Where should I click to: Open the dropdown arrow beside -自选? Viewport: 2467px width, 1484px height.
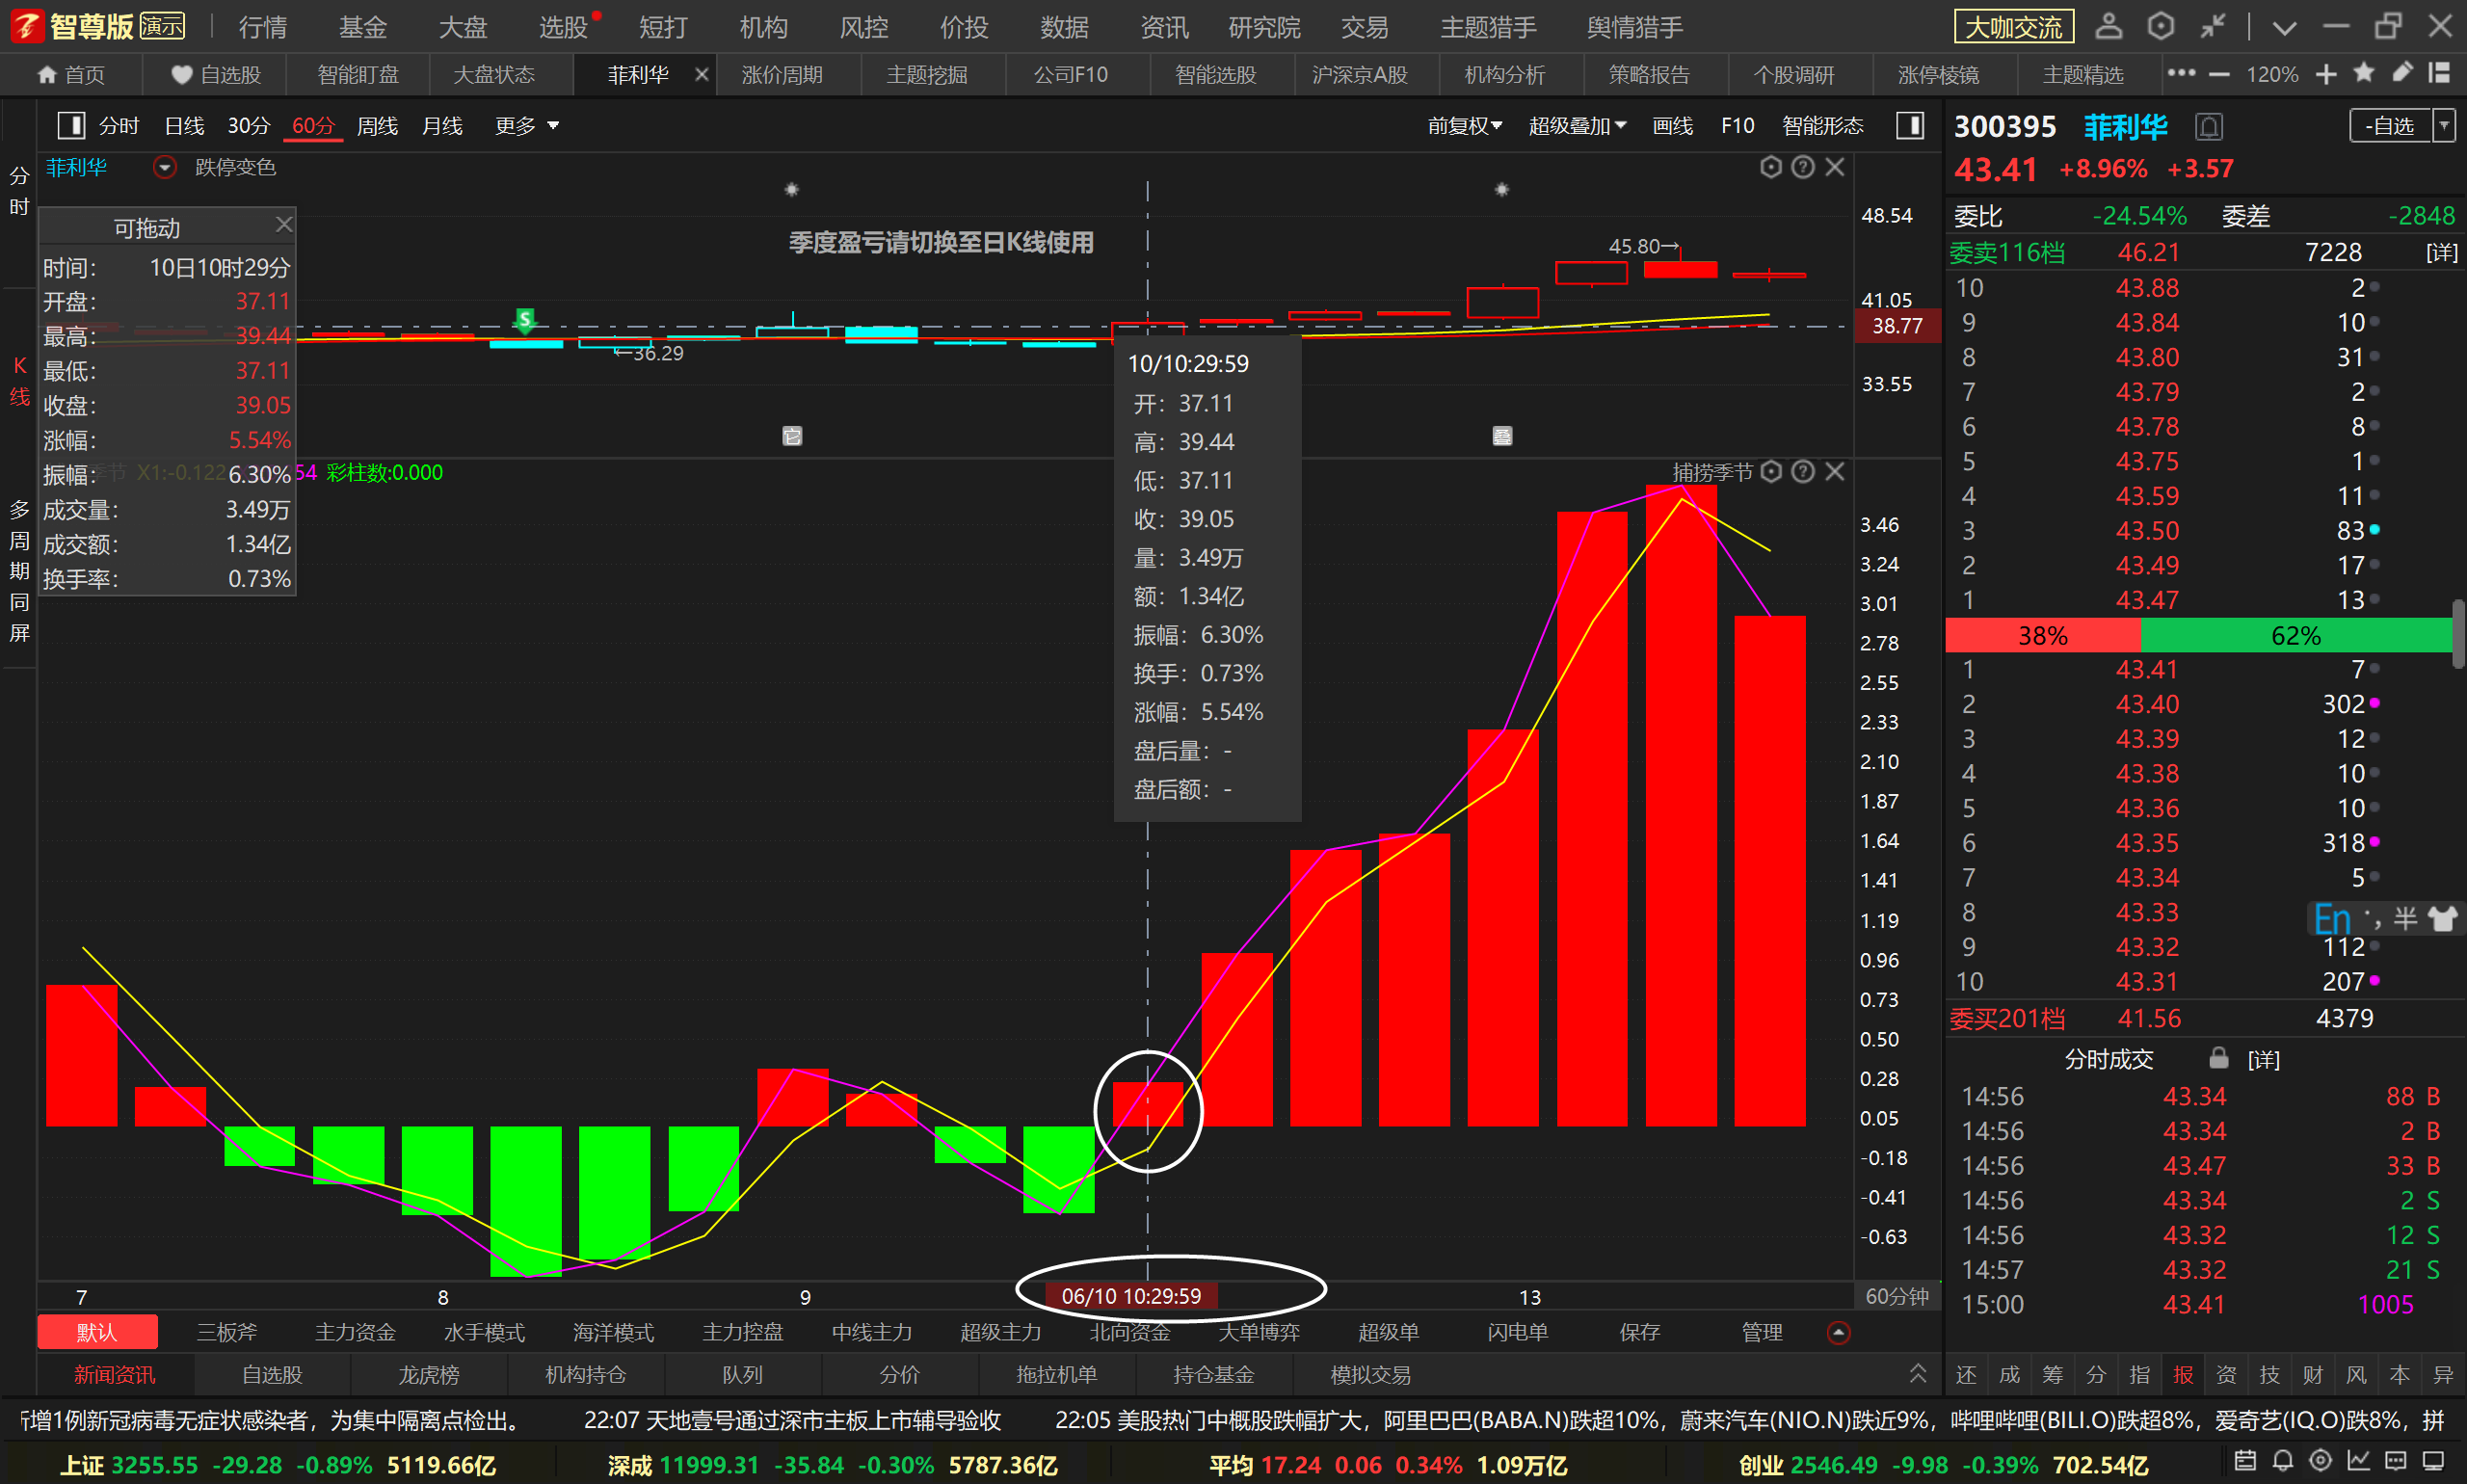tap(2443, 126)
